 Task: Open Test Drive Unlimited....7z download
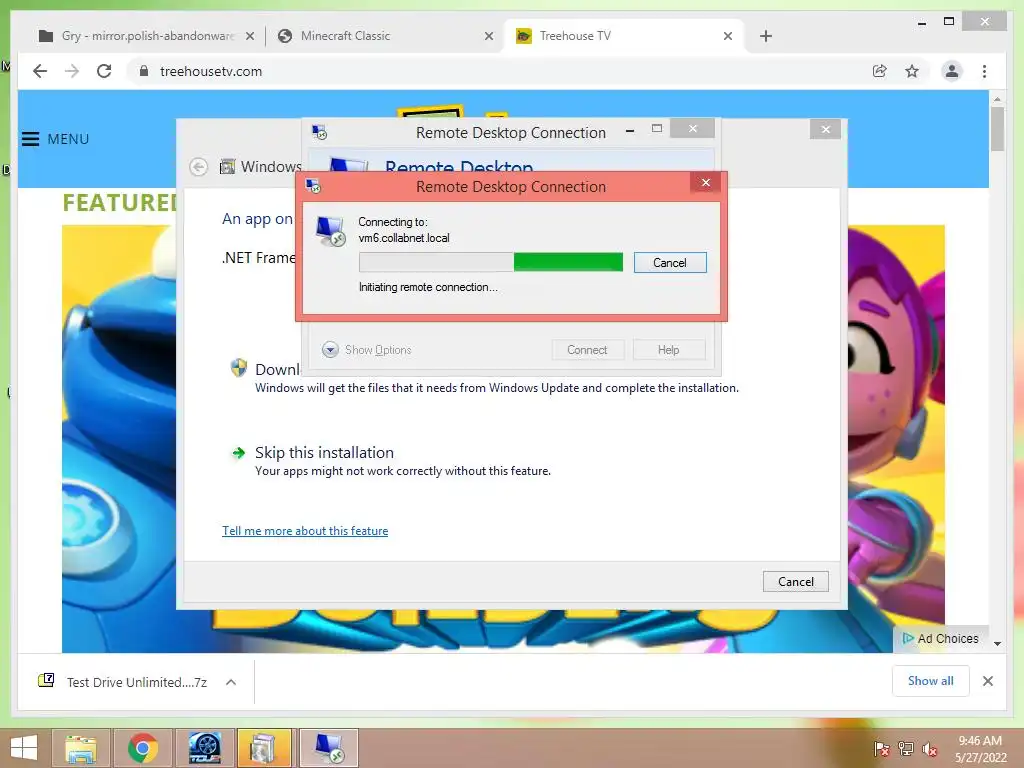pos(136,682)
